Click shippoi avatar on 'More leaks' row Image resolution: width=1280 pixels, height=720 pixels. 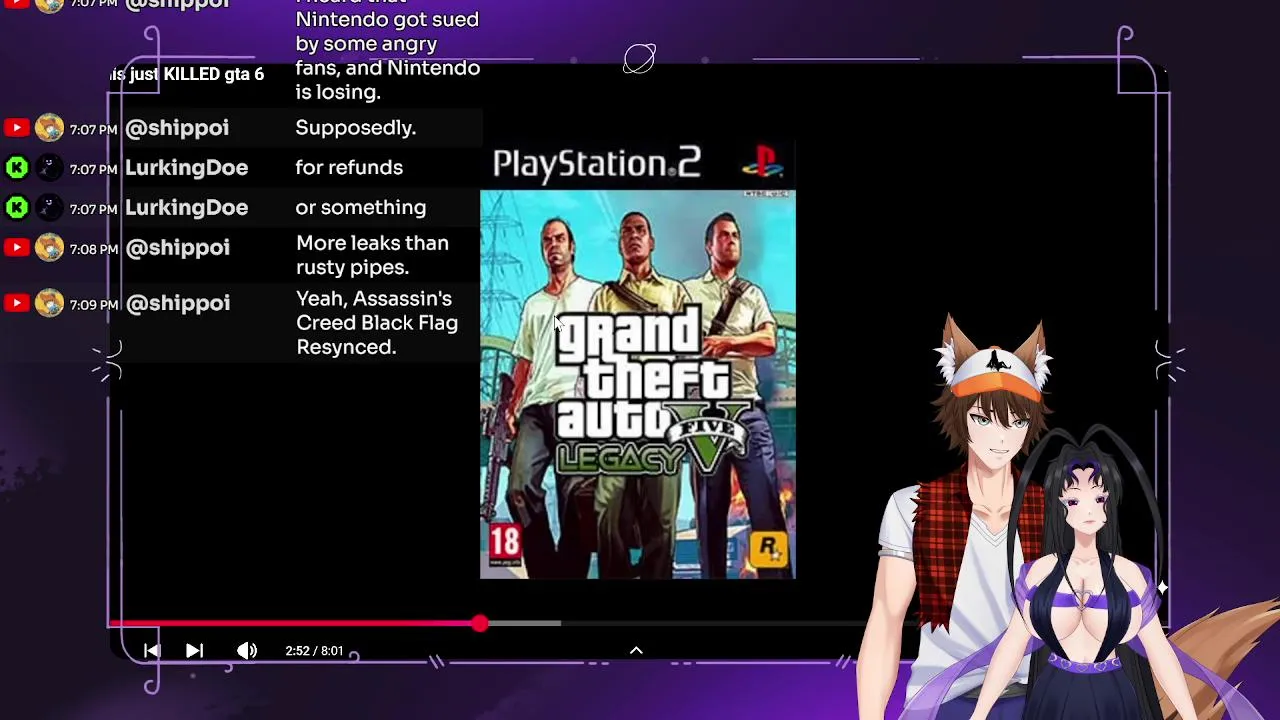[49, 248]
